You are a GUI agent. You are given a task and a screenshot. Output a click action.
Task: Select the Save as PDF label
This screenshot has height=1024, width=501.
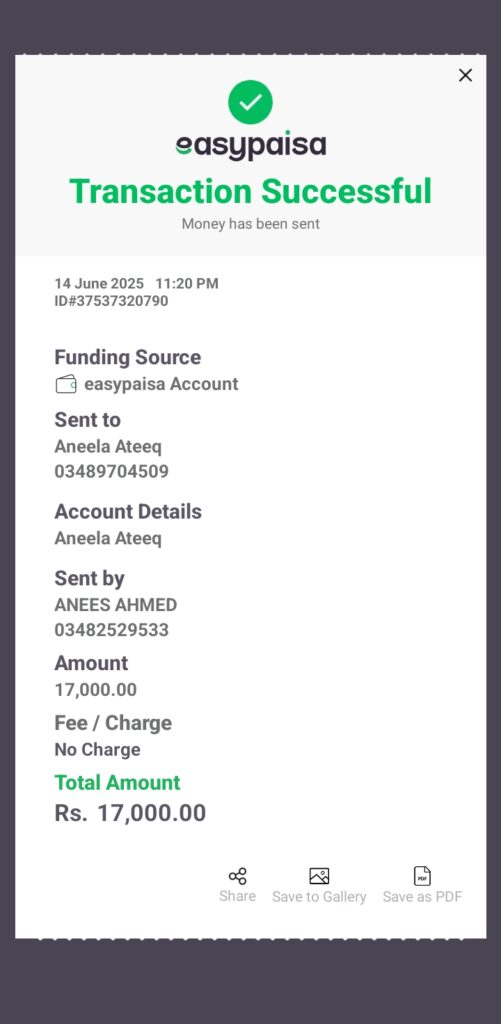(422, 897)
